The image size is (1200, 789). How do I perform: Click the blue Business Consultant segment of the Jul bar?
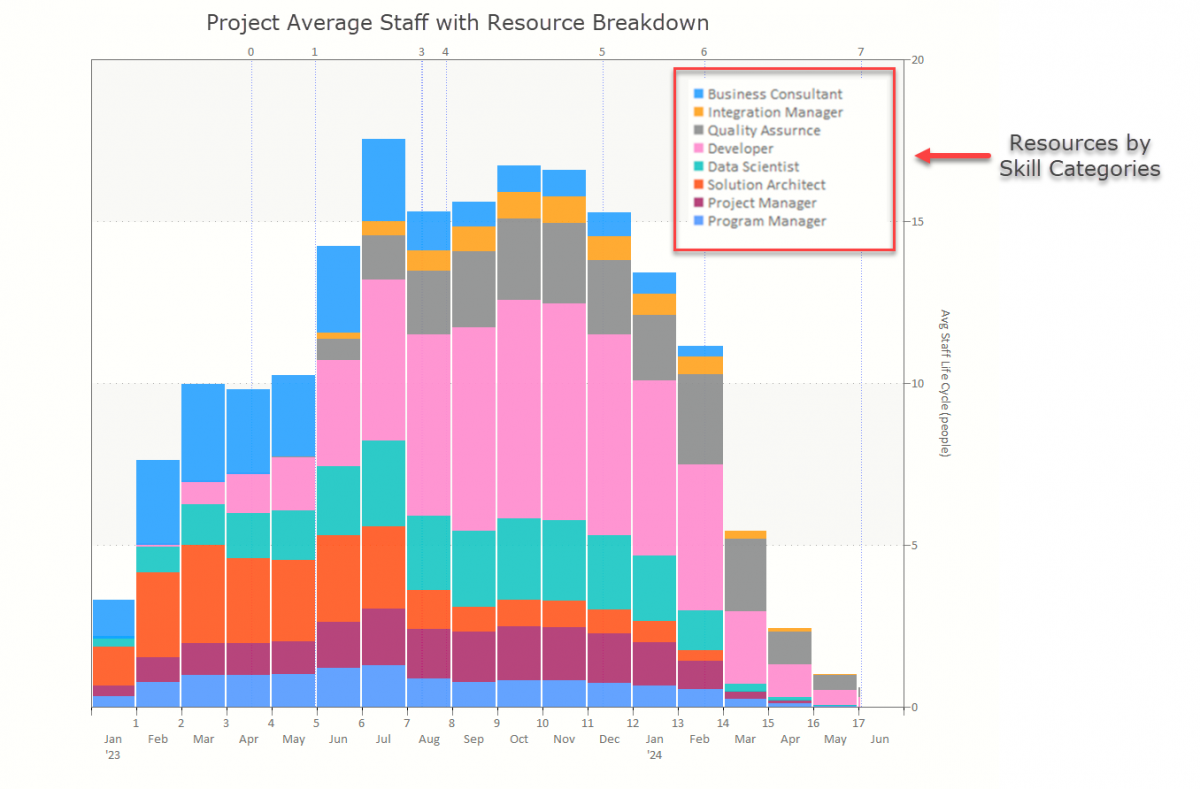click(x=384, y=180)
